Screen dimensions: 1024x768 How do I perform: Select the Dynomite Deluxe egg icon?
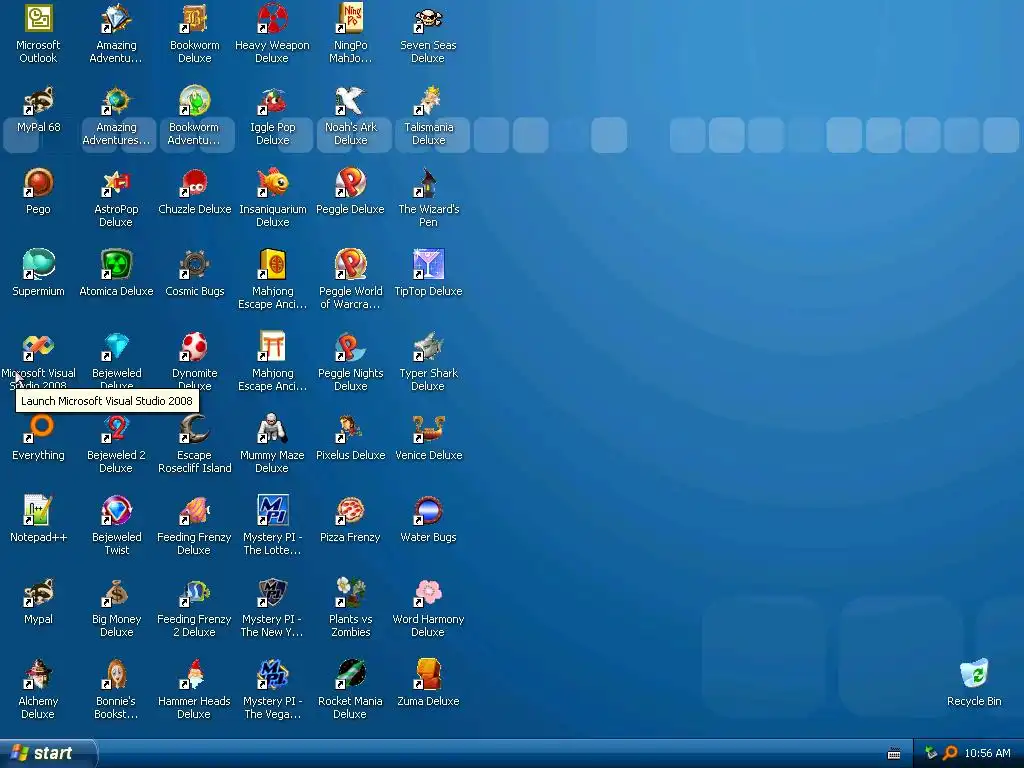click(x=195, y=347)
